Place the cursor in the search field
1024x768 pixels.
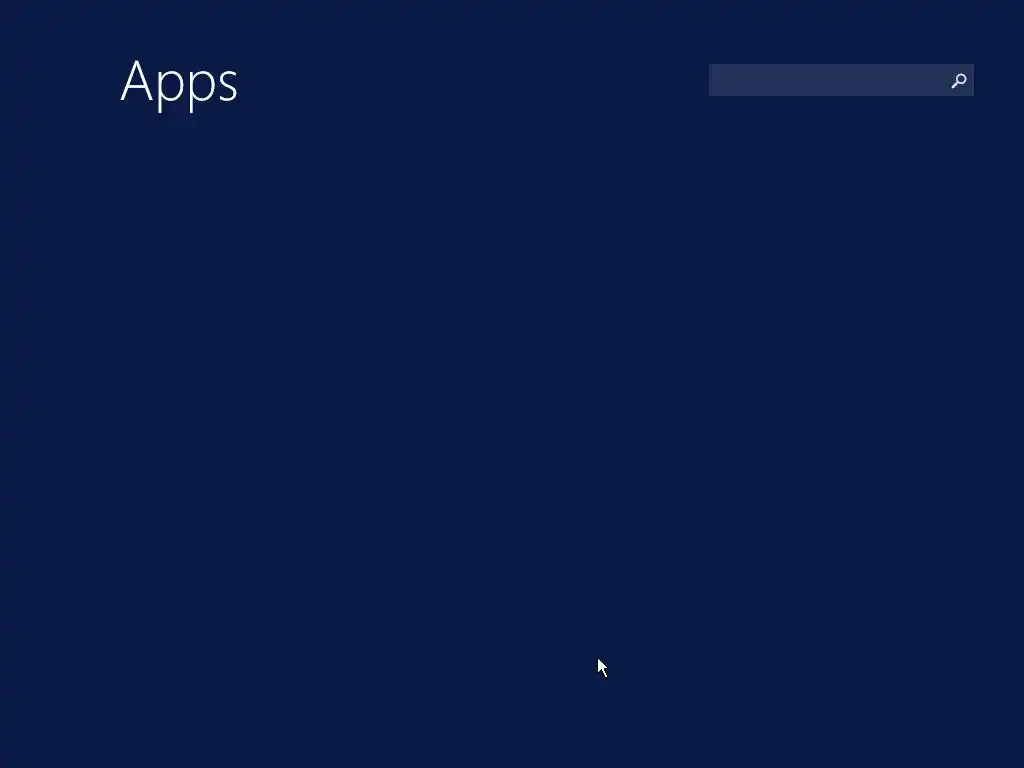tap(828, 80)
